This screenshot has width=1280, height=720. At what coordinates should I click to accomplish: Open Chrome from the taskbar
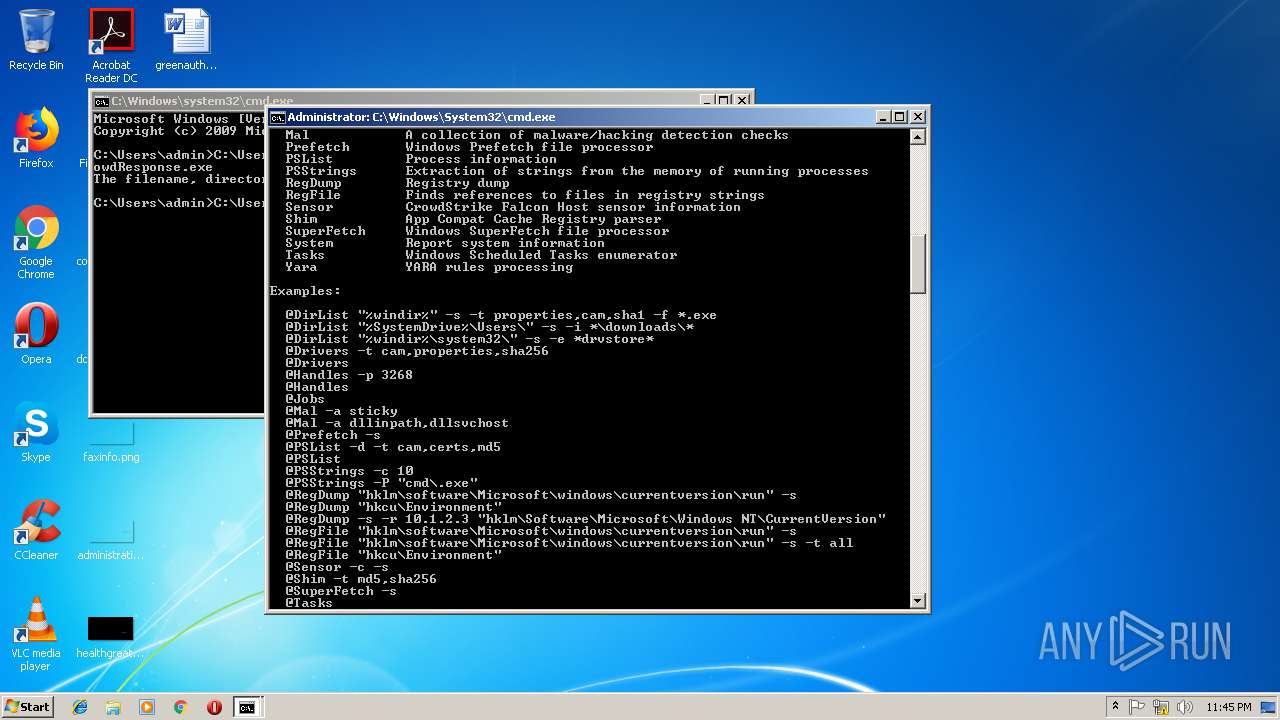(x=180, y=707)
